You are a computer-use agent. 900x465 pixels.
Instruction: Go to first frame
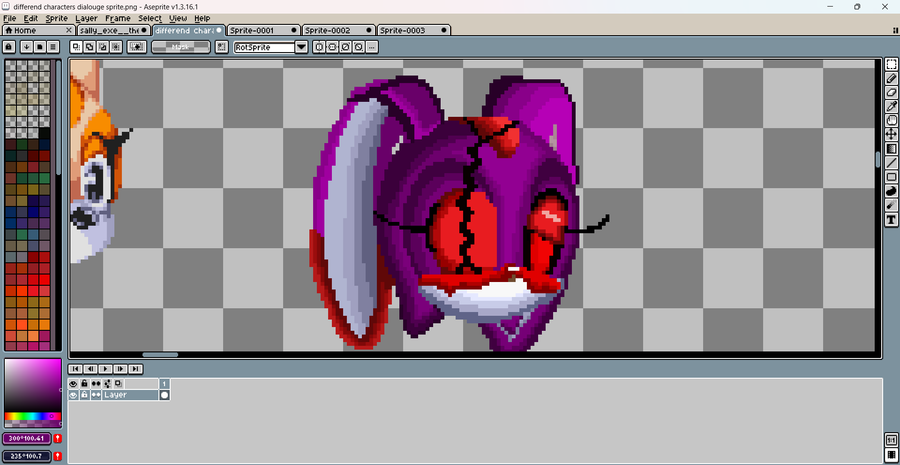tap(75, 369)
